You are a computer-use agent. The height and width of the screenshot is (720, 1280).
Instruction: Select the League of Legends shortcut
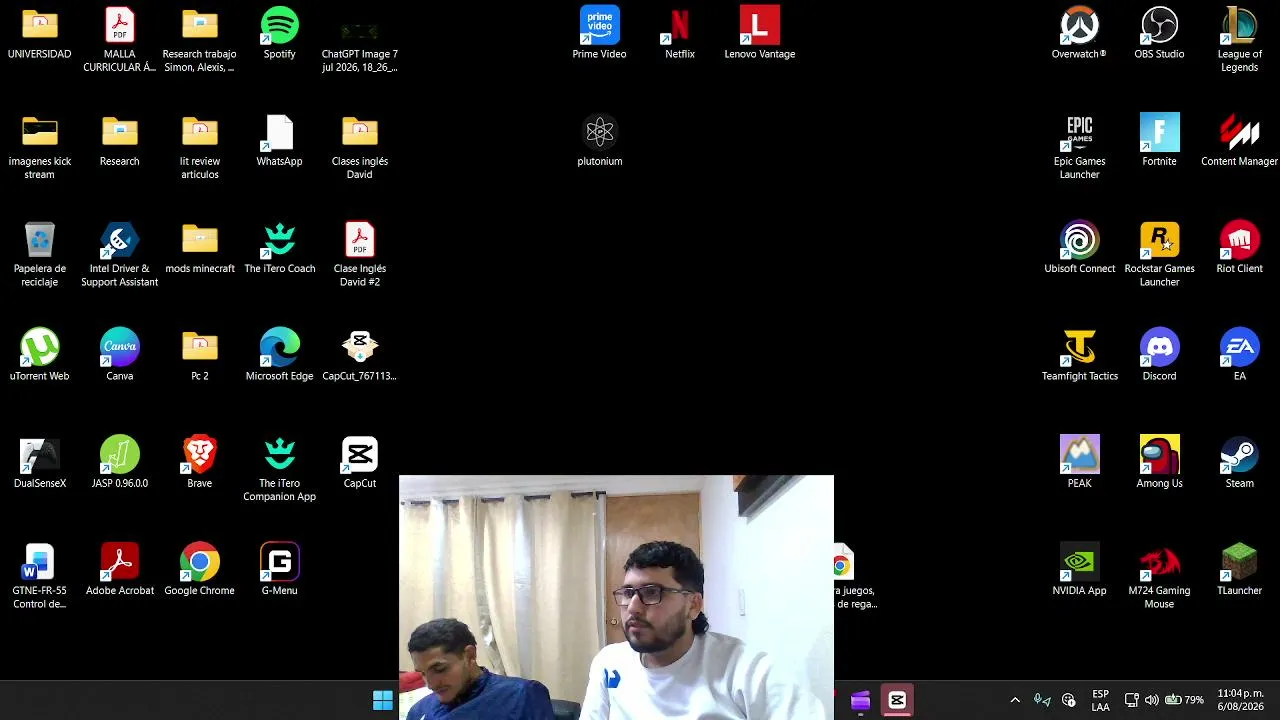coord(1240,25)
